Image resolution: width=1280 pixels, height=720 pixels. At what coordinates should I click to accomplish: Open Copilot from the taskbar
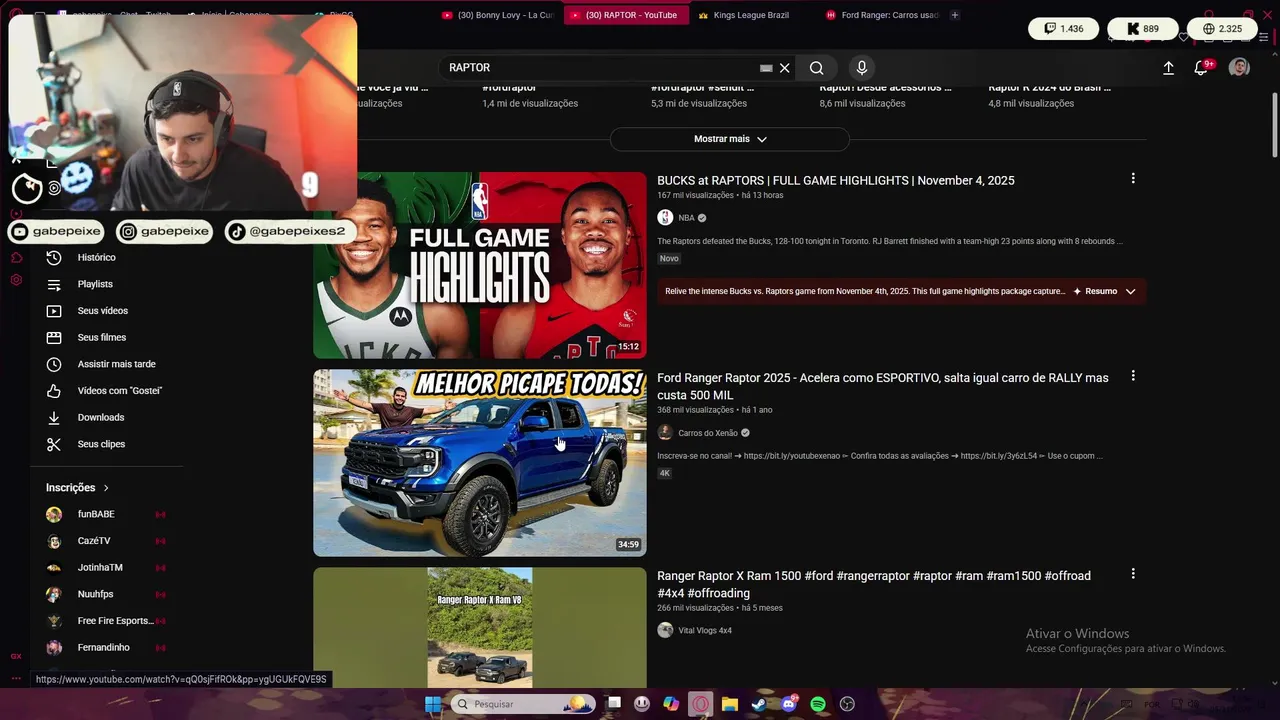tap(671, 704)
